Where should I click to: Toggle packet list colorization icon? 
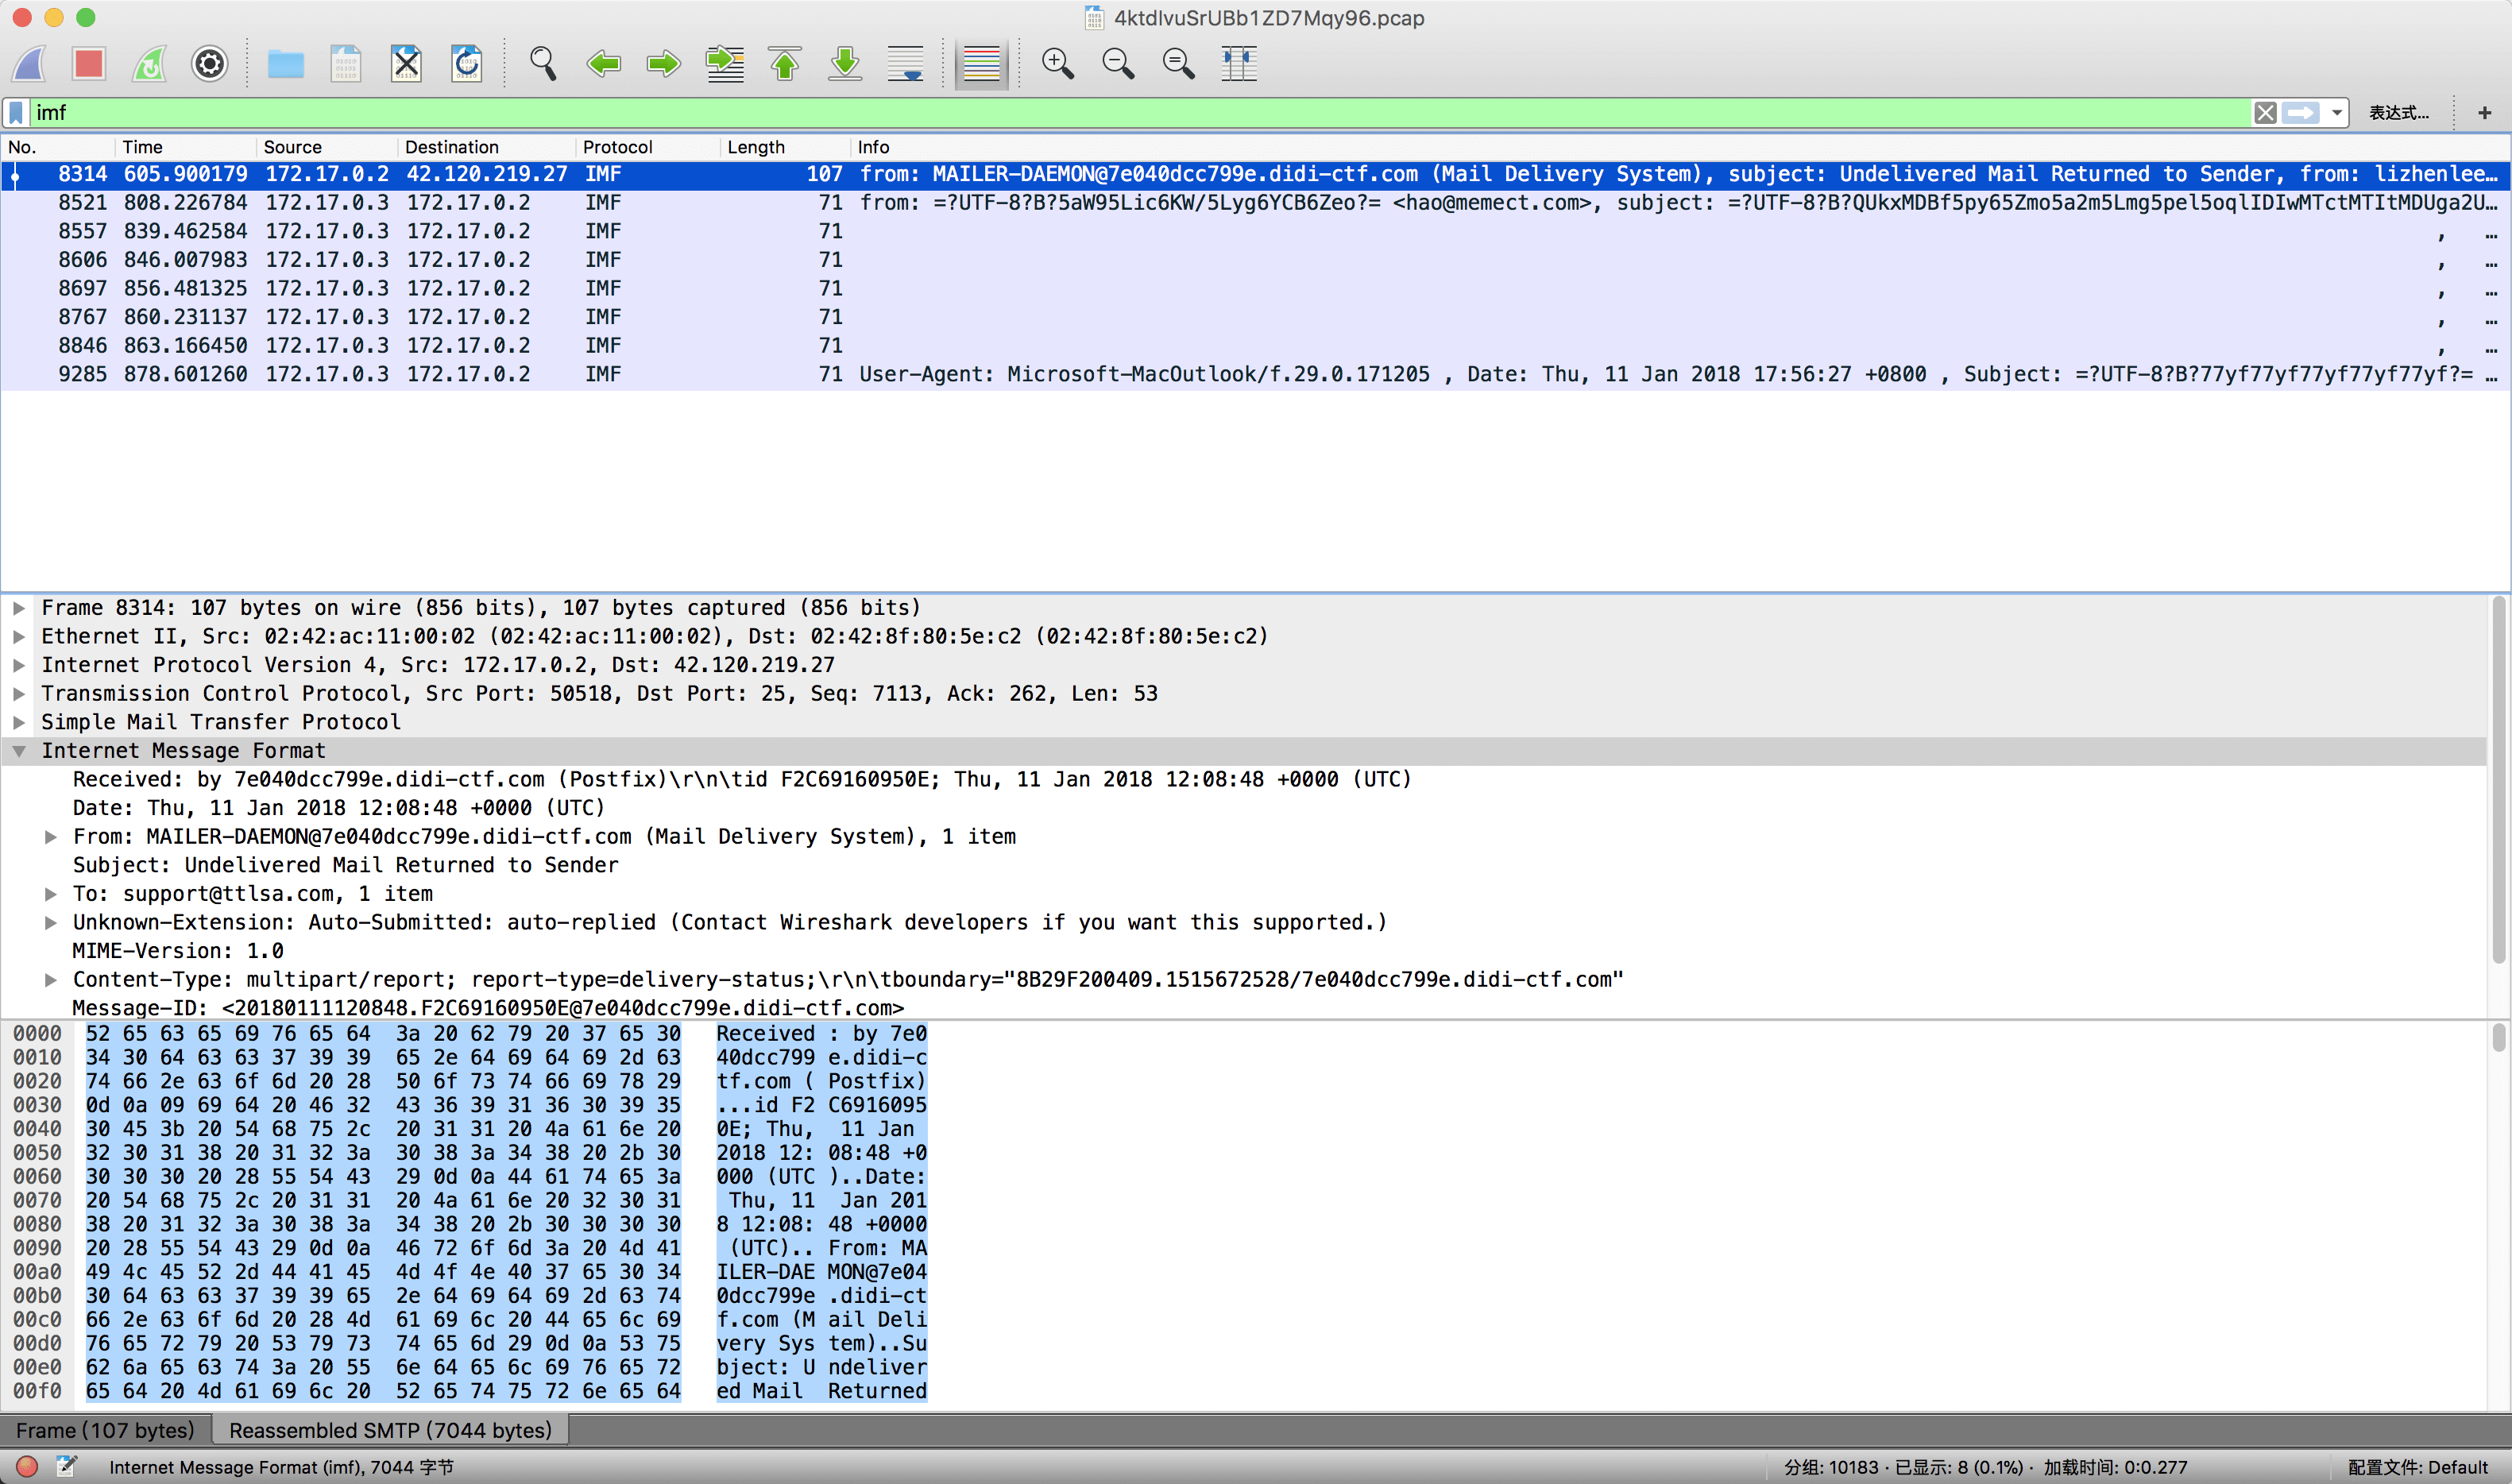[x=981, y=64]
